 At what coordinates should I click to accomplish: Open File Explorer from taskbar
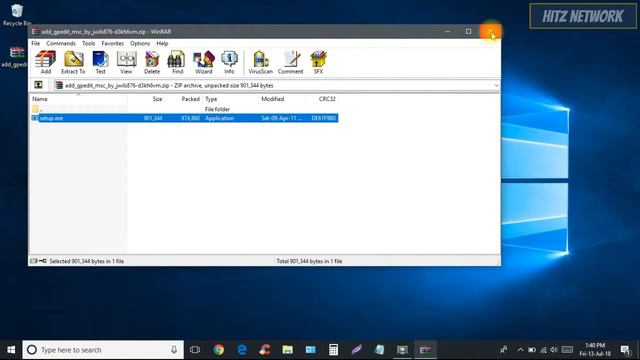coord(287,350)
